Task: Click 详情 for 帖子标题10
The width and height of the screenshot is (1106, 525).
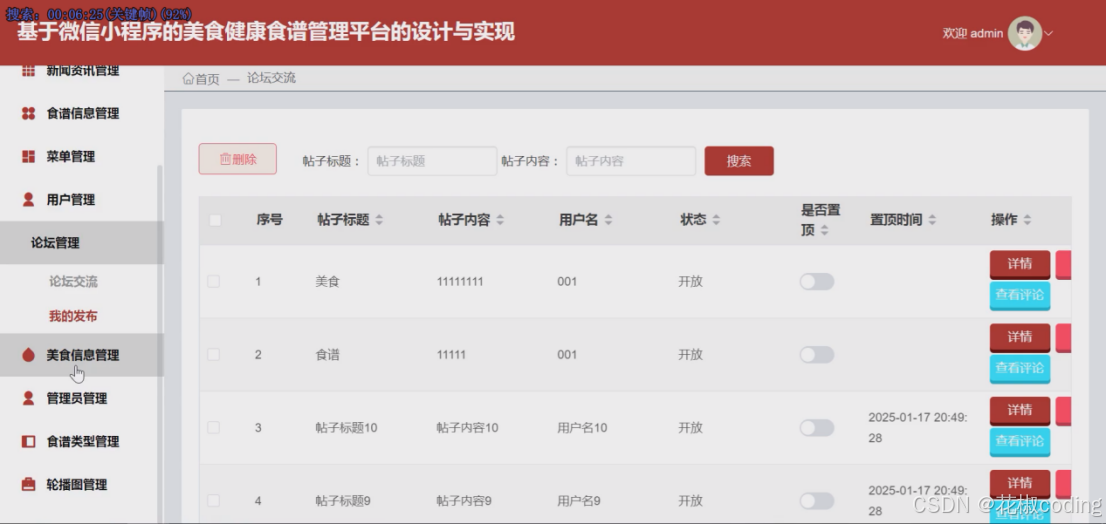Action: [1020, 410]
